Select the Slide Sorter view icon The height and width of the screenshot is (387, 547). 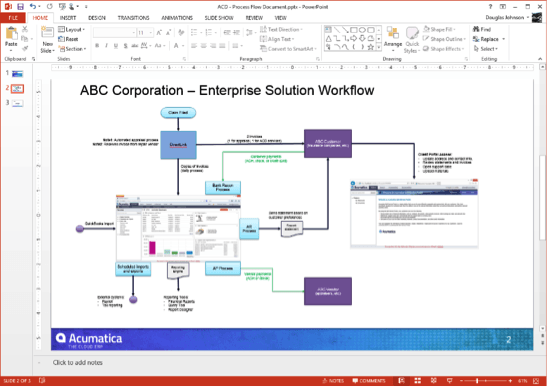coord(418,381)
